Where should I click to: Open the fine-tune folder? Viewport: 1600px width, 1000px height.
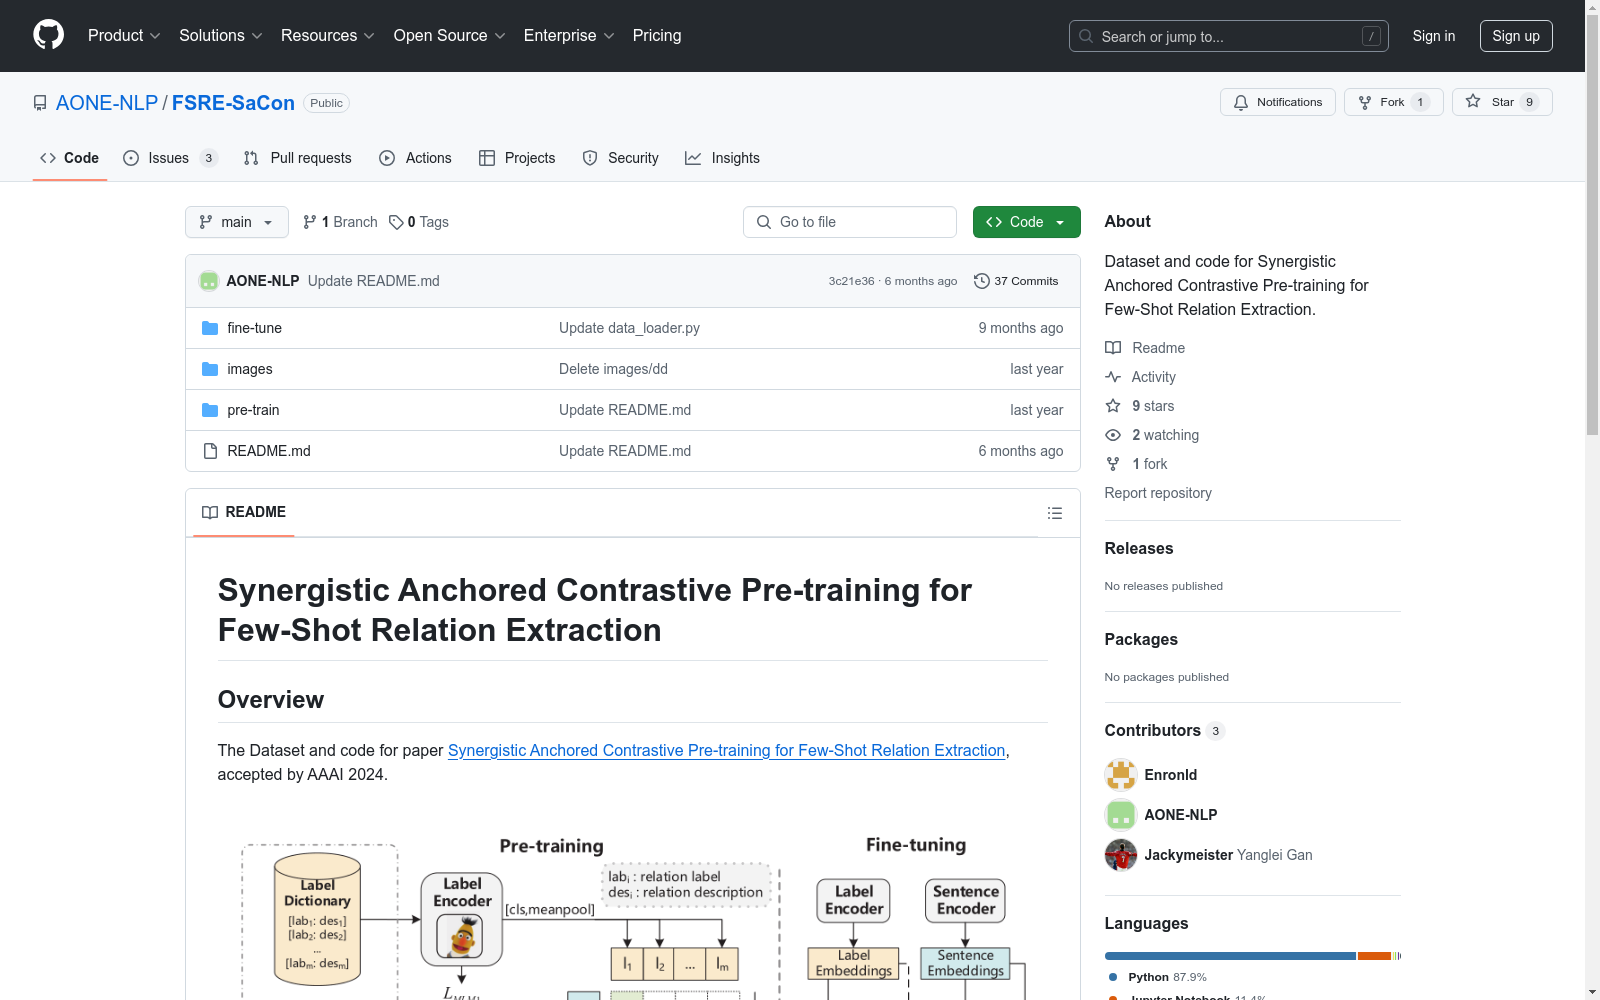(254, 328)
